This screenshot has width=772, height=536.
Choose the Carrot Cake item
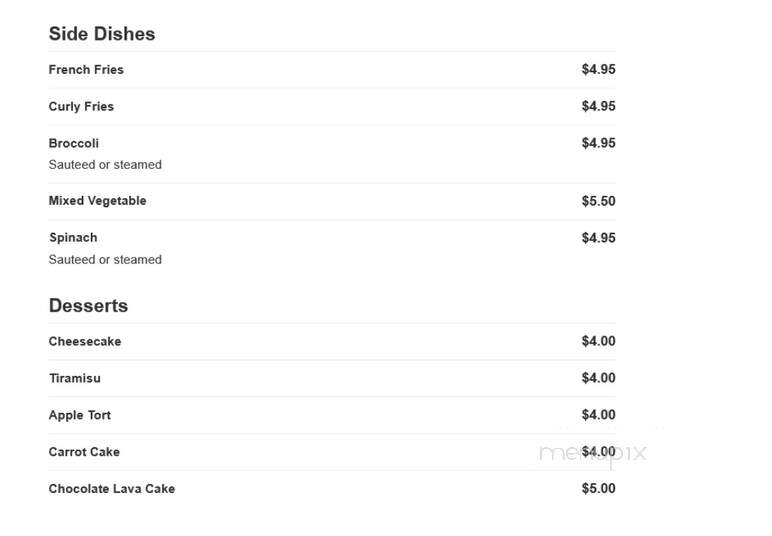click(84, 452)
